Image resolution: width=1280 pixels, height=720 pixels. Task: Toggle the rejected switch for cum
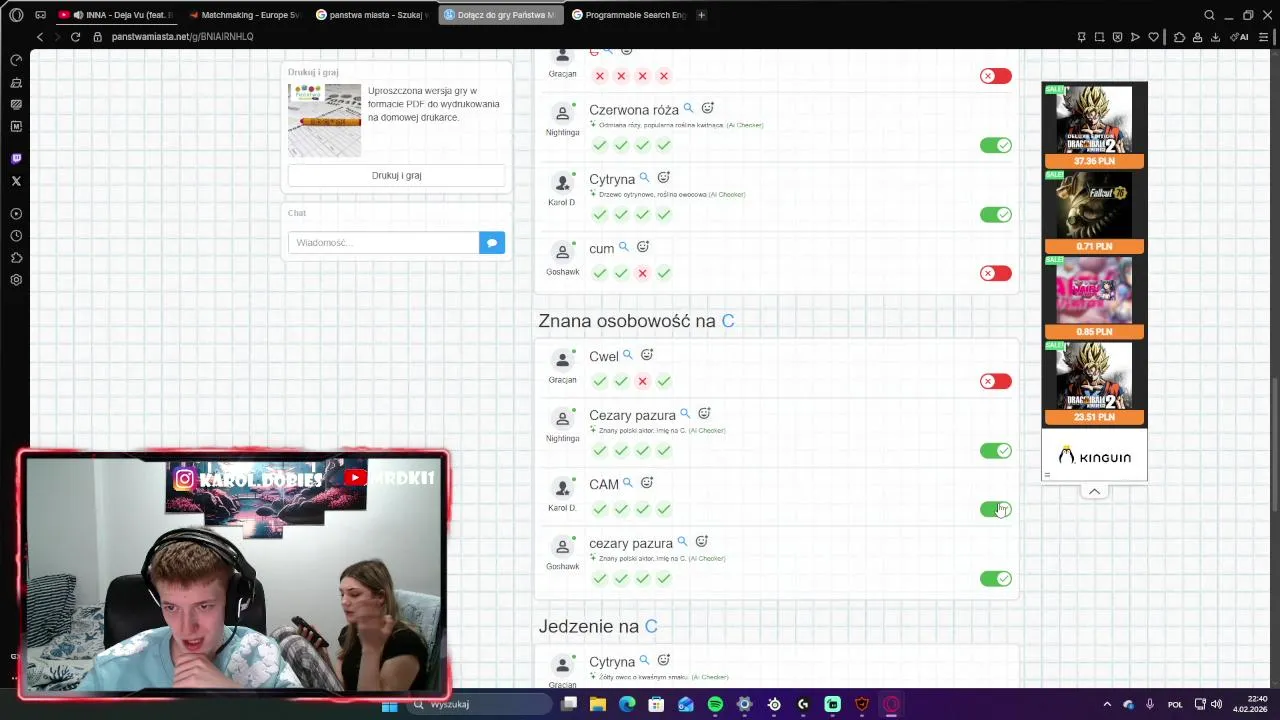click(996, 273)
